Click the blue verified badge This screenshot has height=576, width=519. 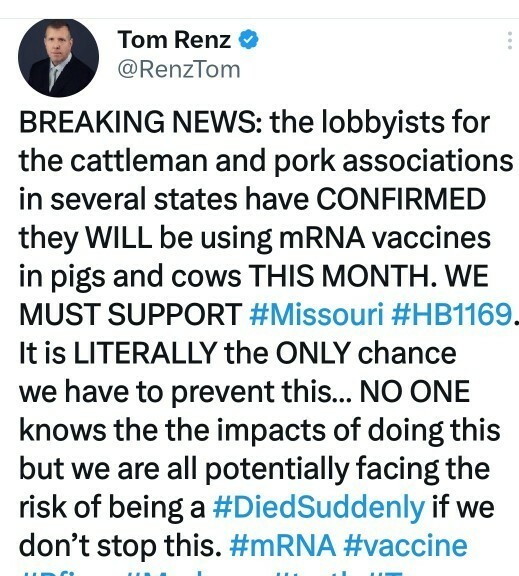tap(249, 39)
